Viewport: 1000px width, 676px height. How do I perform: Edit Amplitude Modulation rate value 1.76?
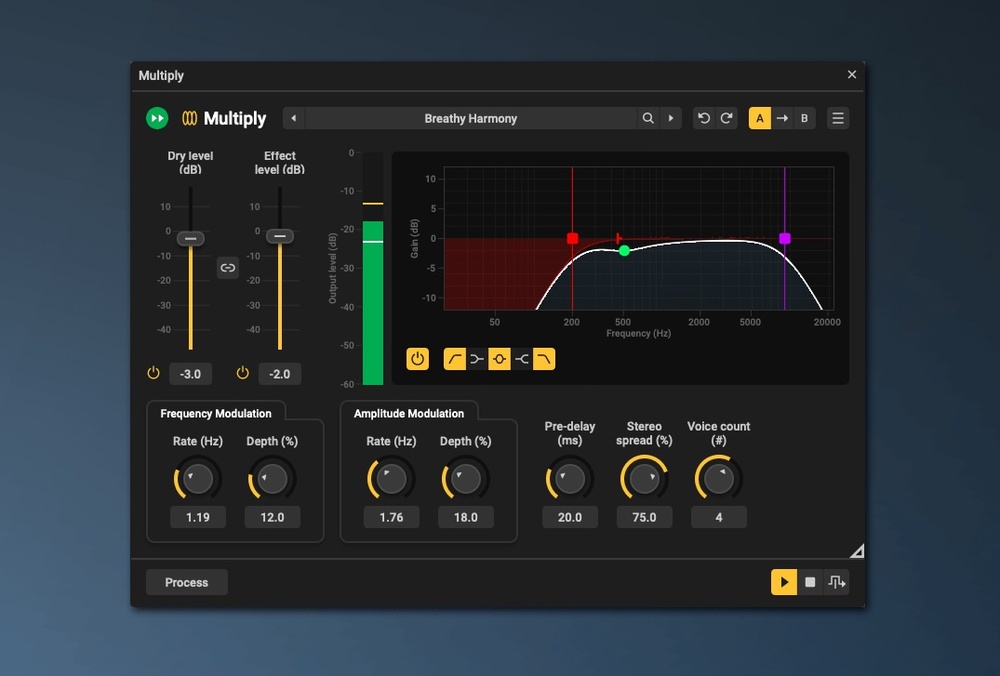[391, 517]
